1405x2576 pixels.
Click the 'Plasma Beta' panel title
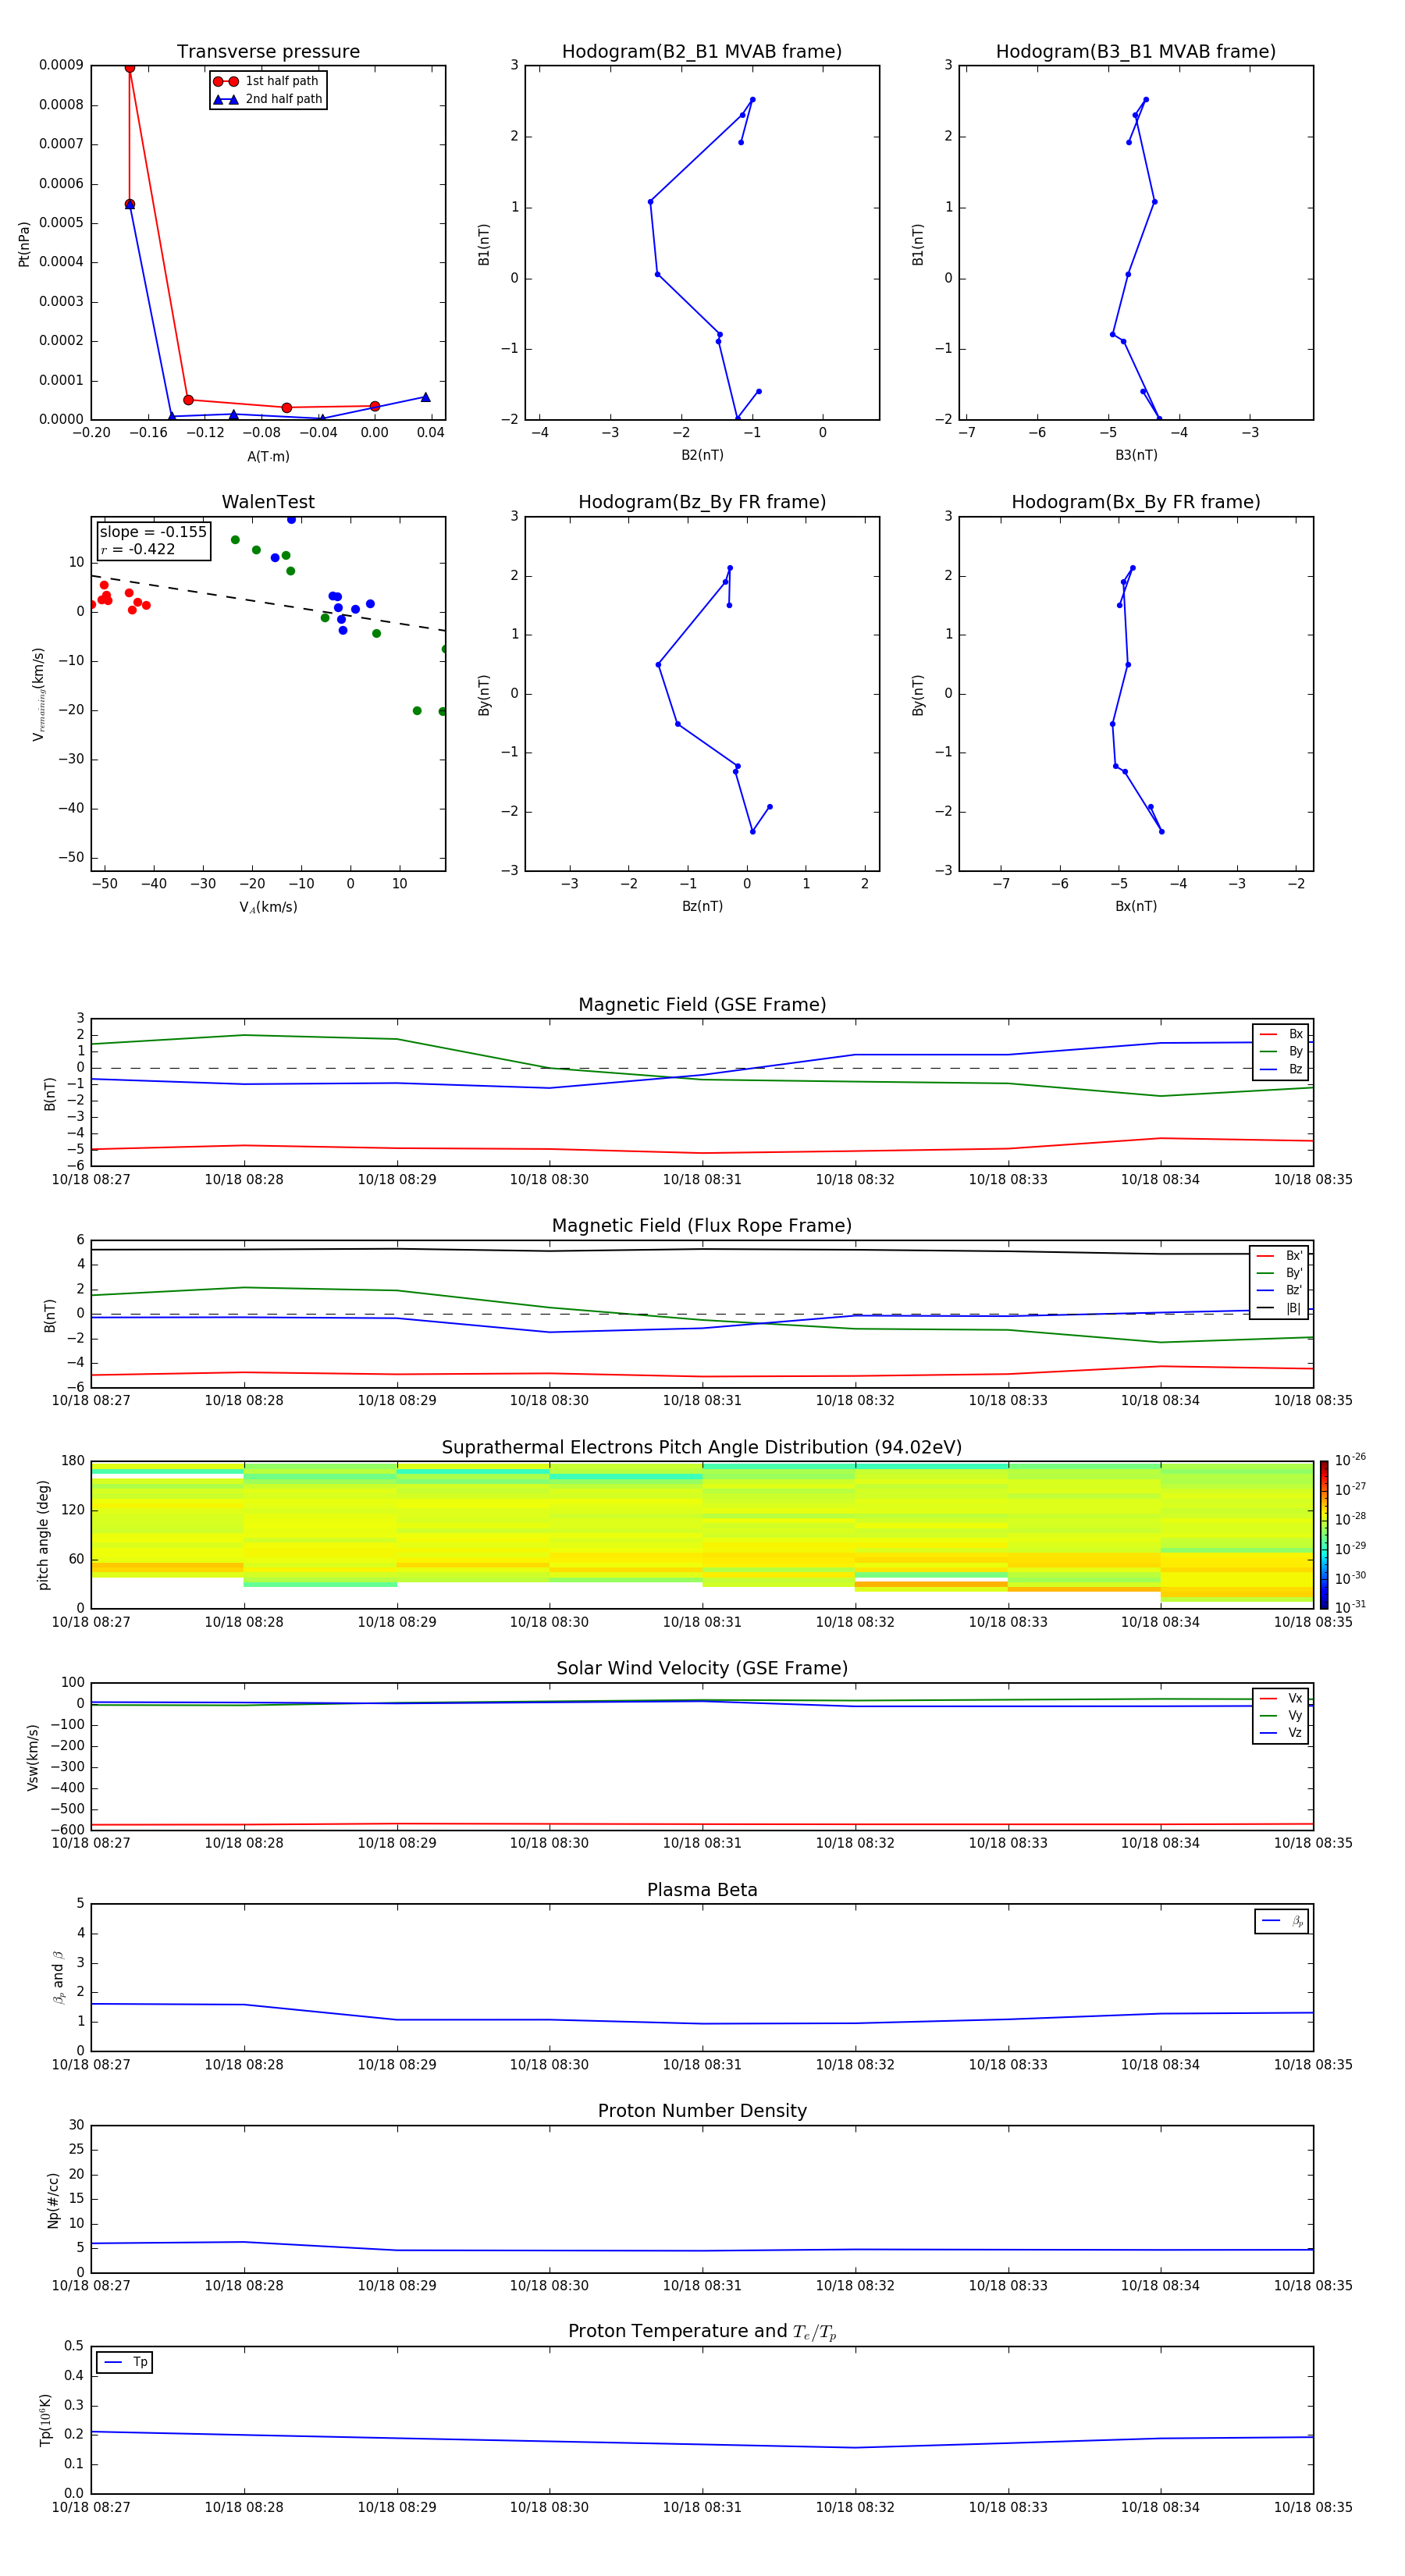click(x=702, y=1890)
